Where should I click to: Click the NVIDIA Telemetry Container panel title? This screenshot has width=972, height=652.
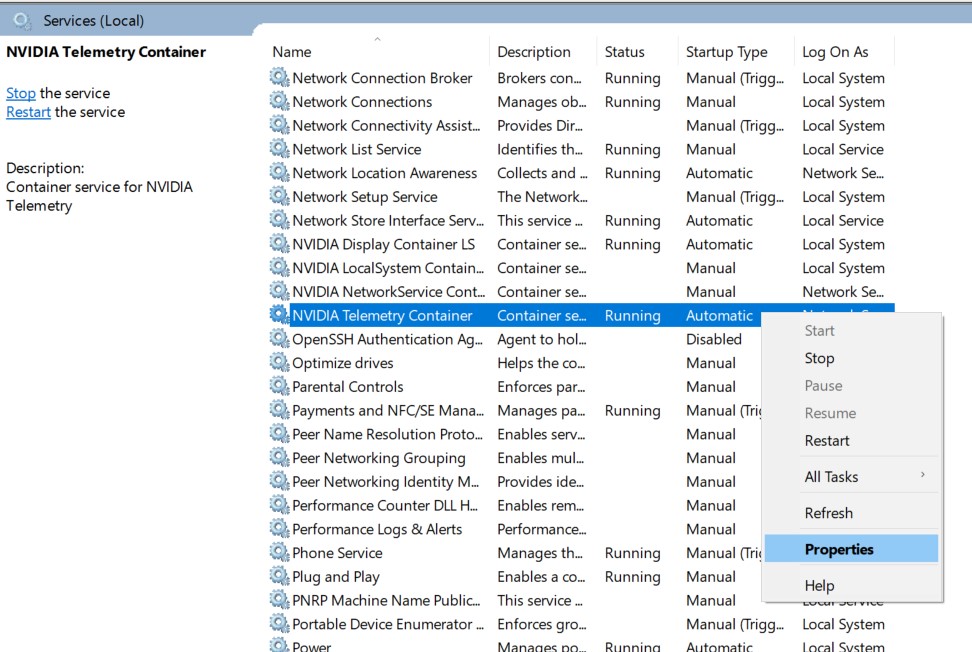point(106,52)
